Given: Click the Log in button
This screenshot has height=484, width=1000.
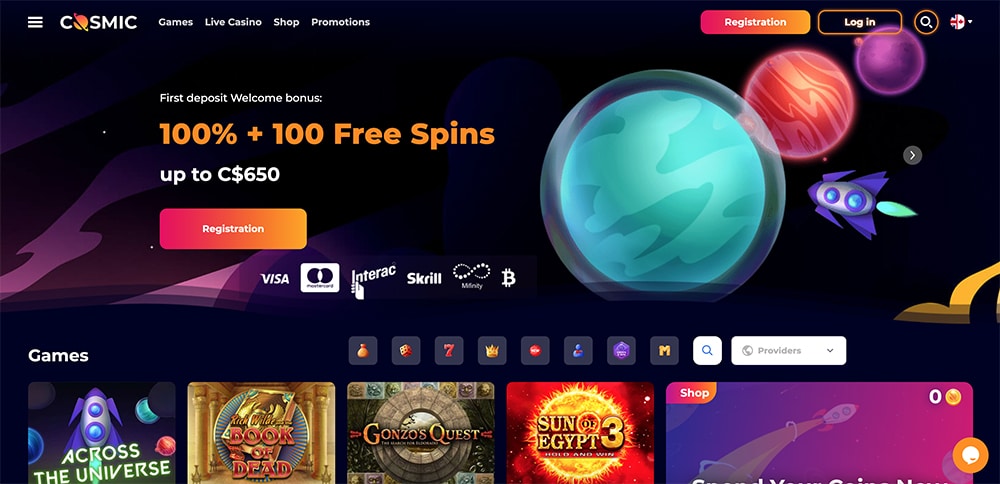Looking at the screenshot, I should click(860, 22).
